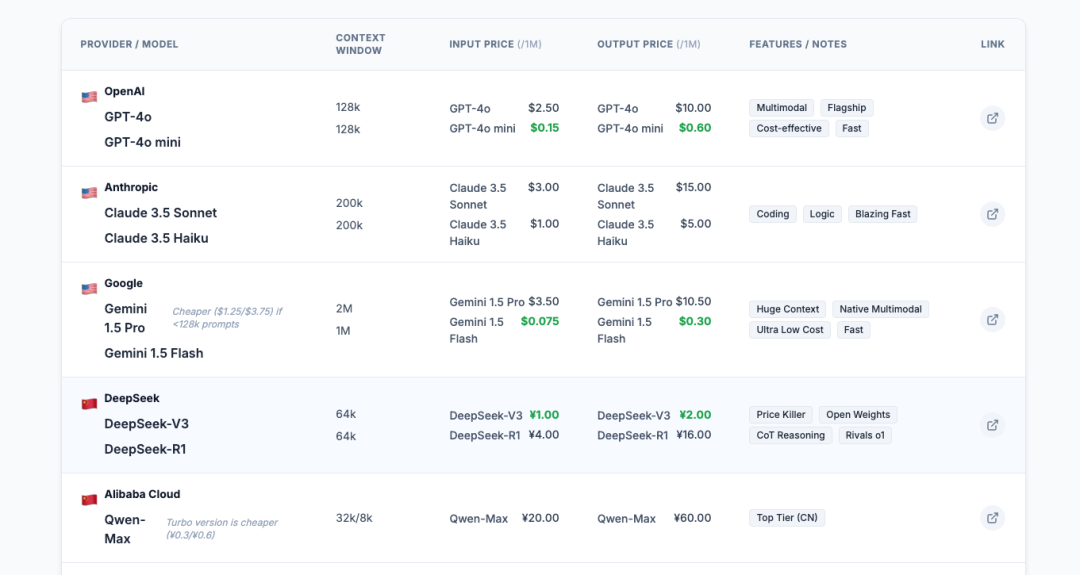Select the Price Killer tag
This screenshot has height=575, width=1080.
[x=780, y=415]
